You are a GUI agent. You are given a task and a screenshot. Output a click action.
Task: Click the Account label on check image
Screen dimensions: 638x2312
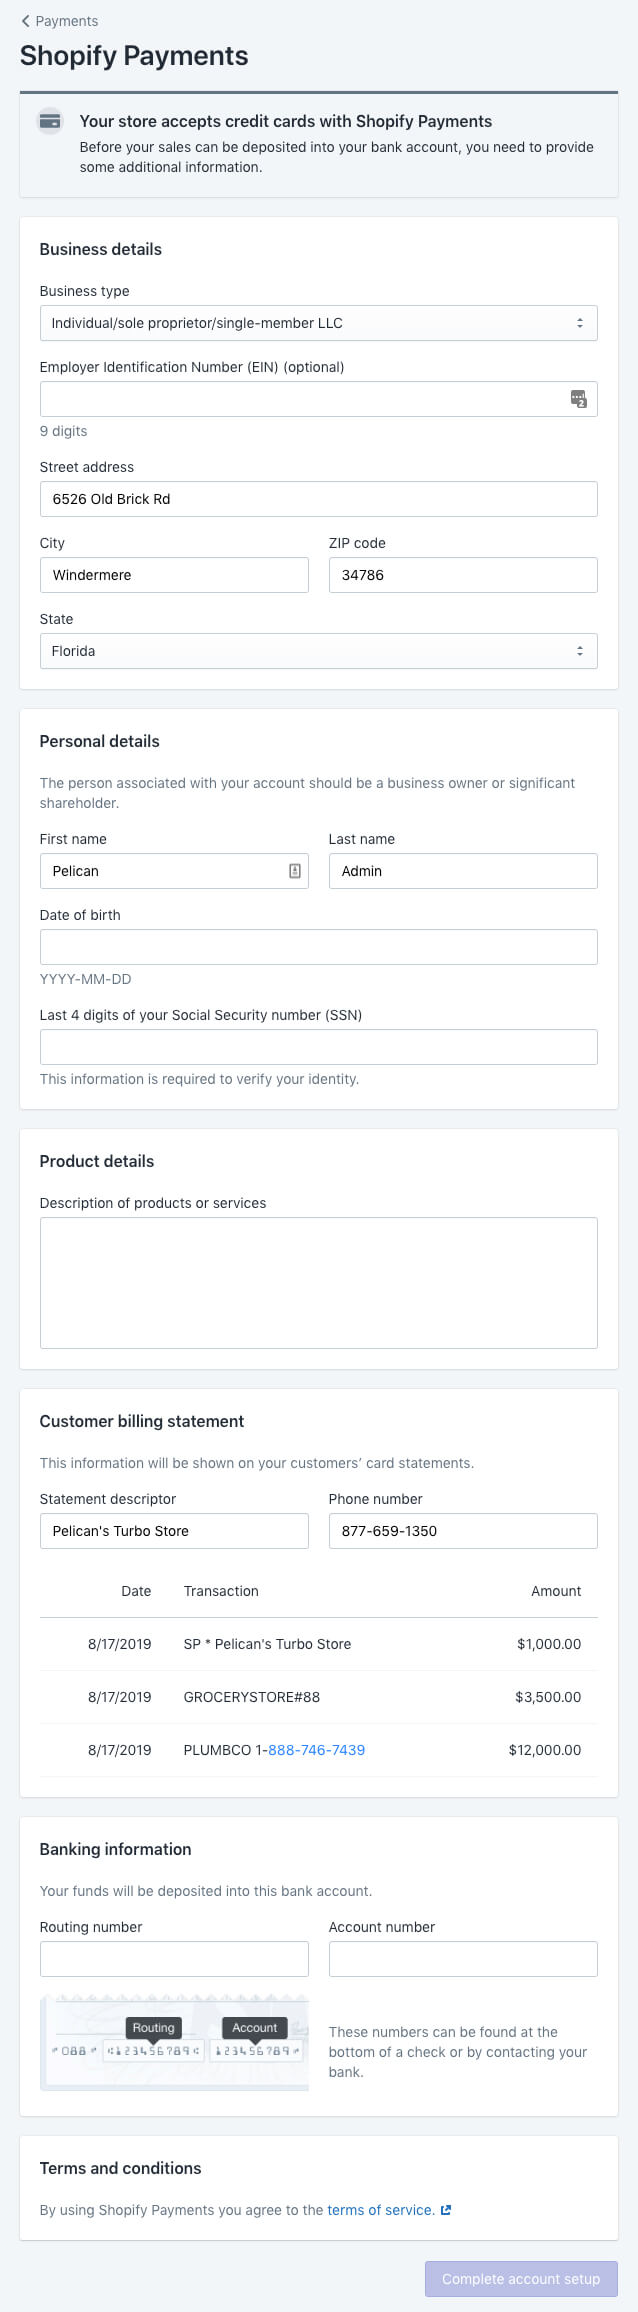click(255, 2028)
